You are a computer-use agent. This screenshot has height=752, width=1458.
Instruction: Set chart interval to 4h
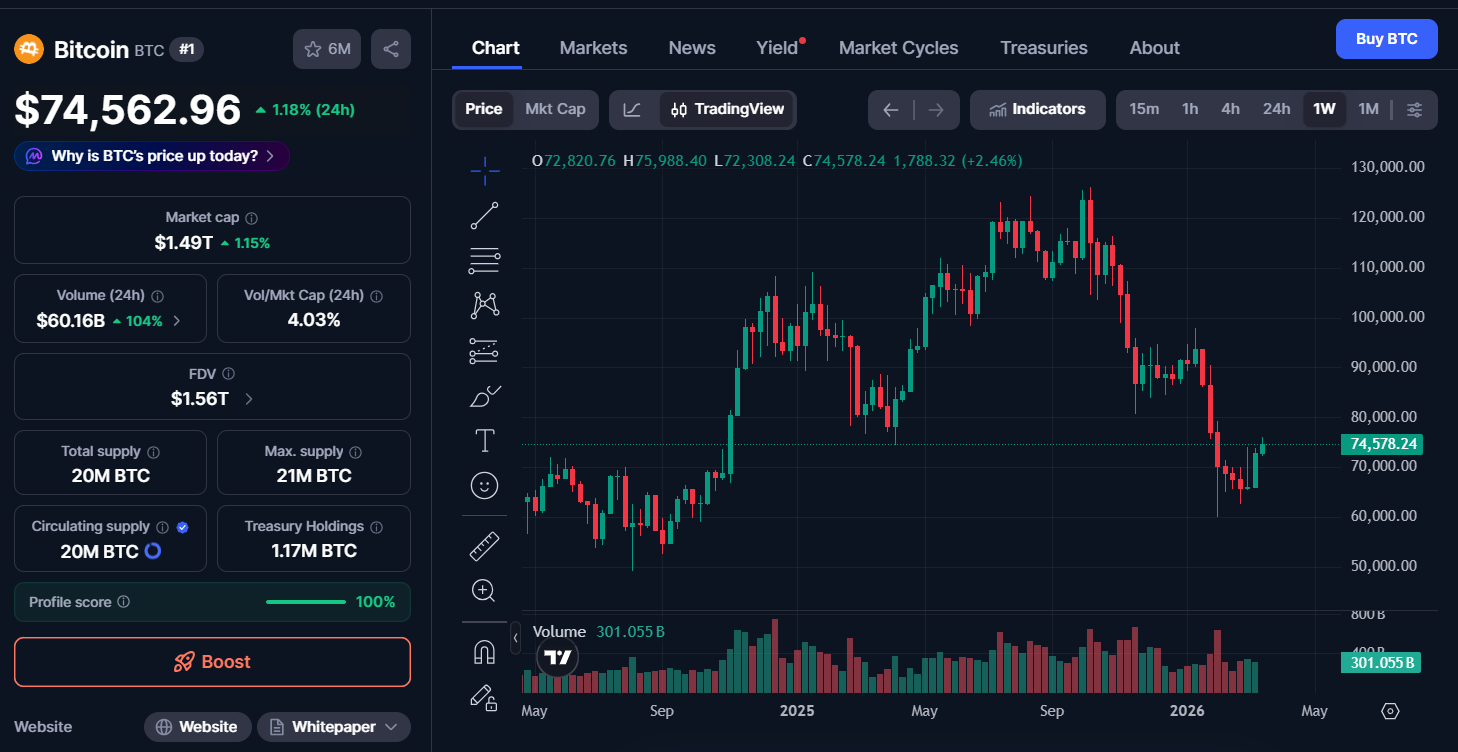tap(1231, 109)
